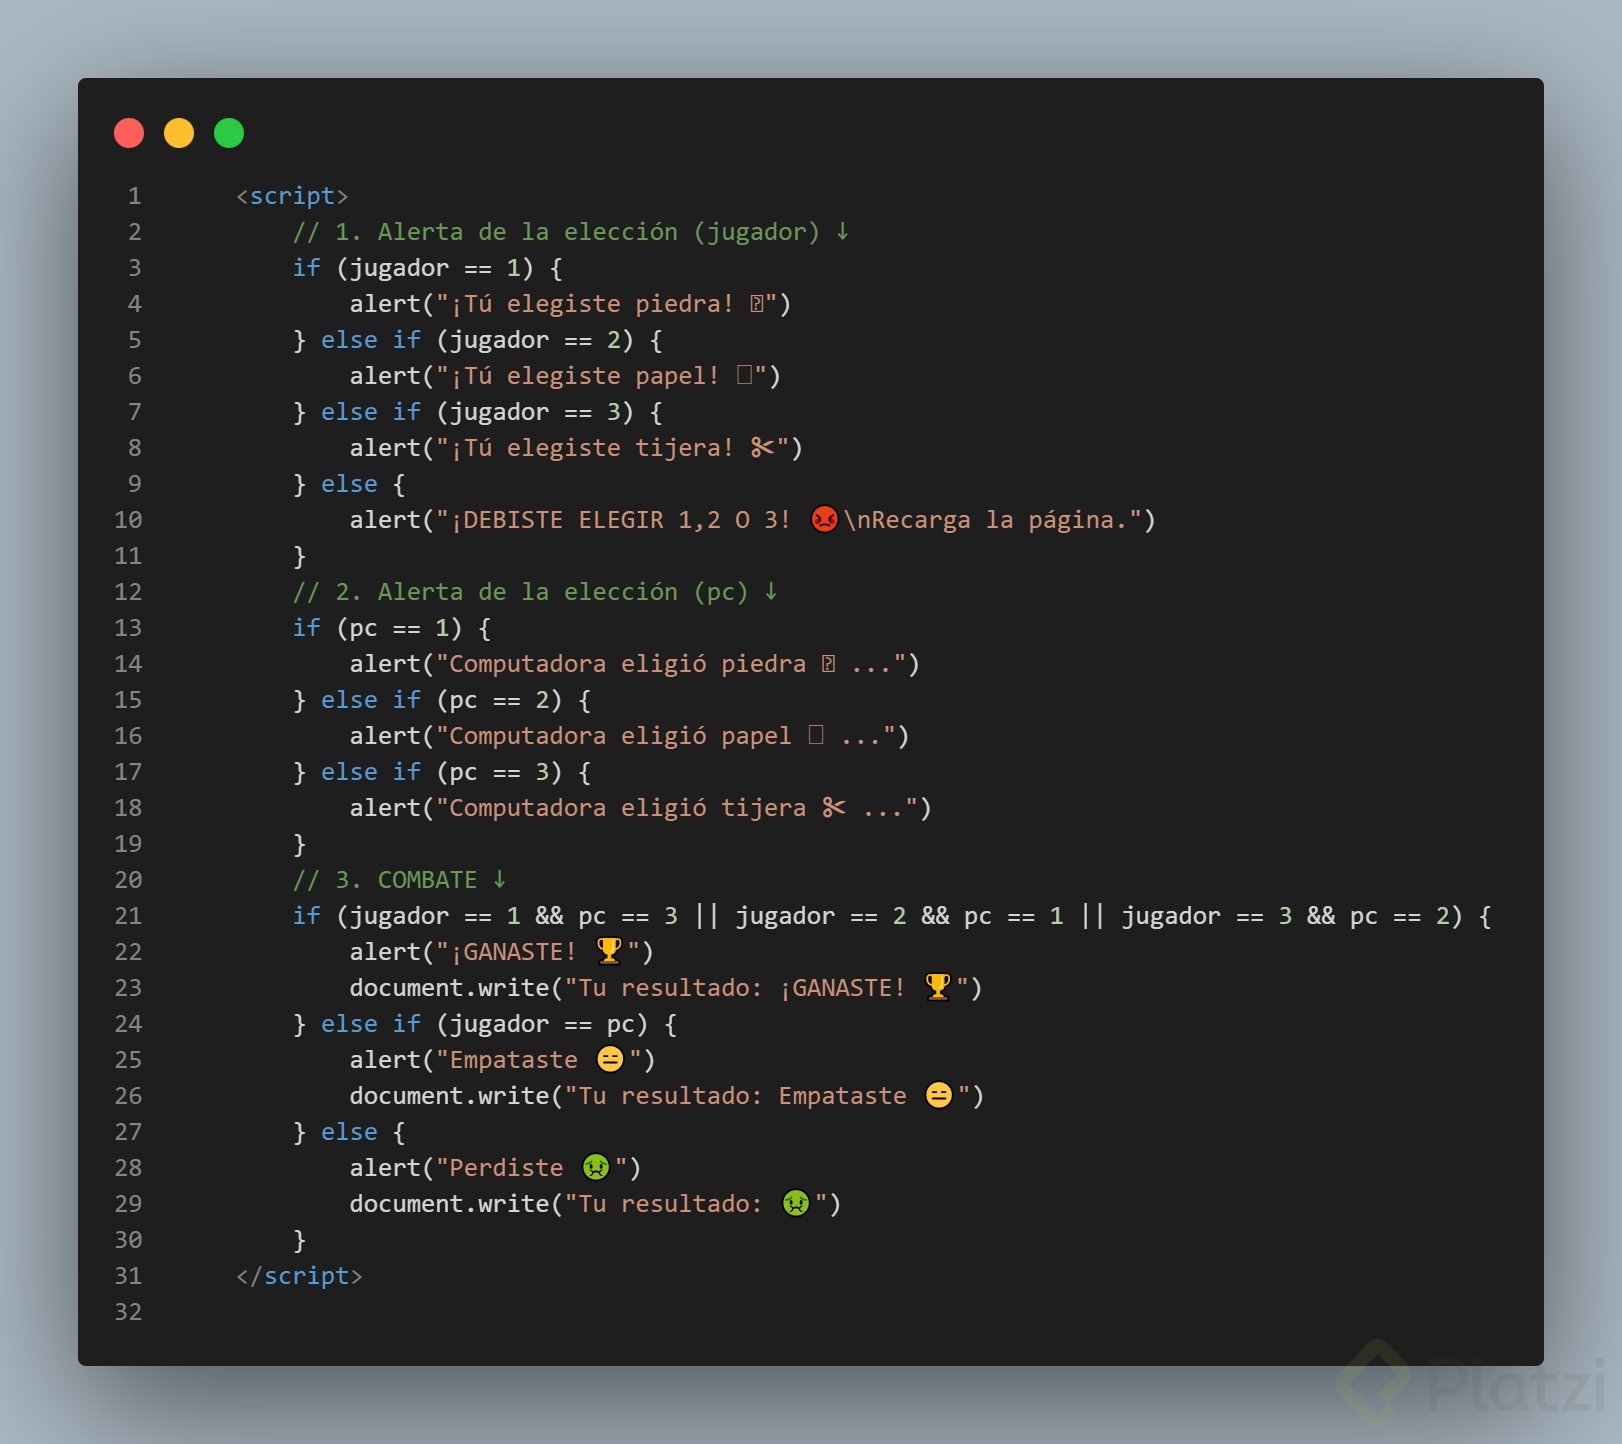Click line number 10
1622x1444 pixels.
point(128,520)
